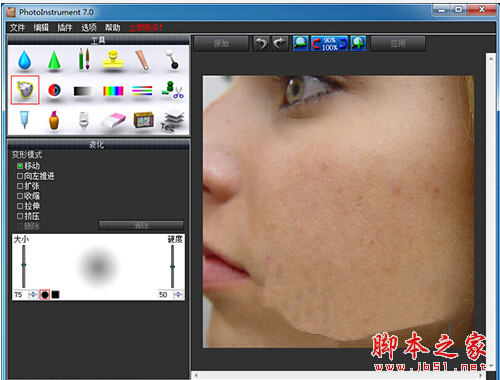
Task: Open the rainbow colorize tool
Action: tap(113, 91)
